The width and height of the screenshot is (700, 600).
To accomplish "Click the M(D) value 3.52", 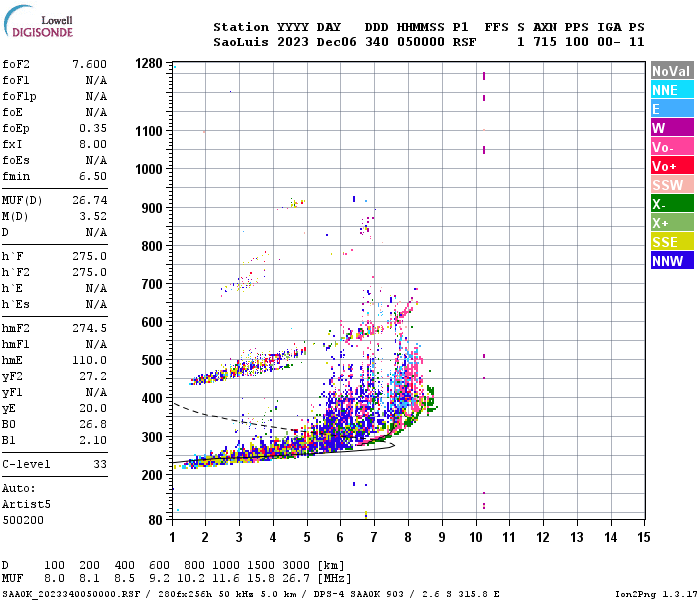I will [93, 216].
